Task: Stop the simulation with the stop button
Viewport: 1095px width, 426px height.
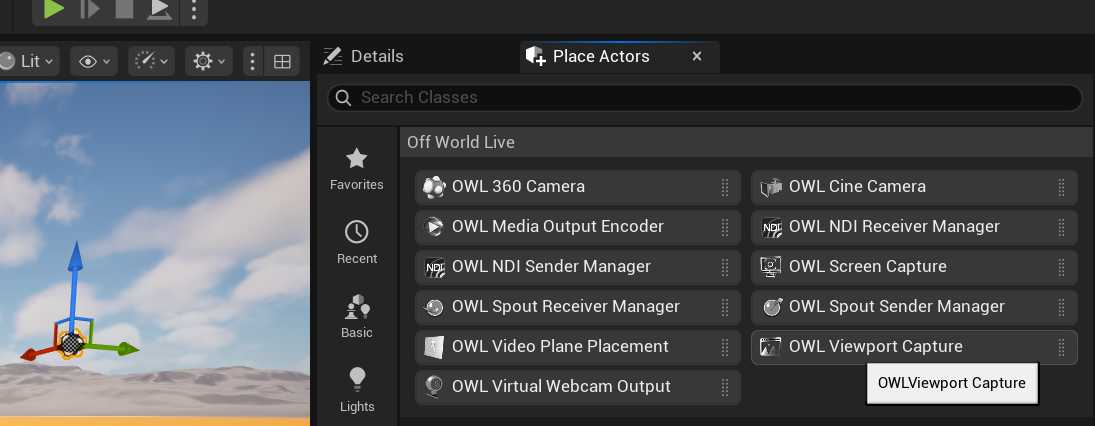Action: [x=124, y=9]
